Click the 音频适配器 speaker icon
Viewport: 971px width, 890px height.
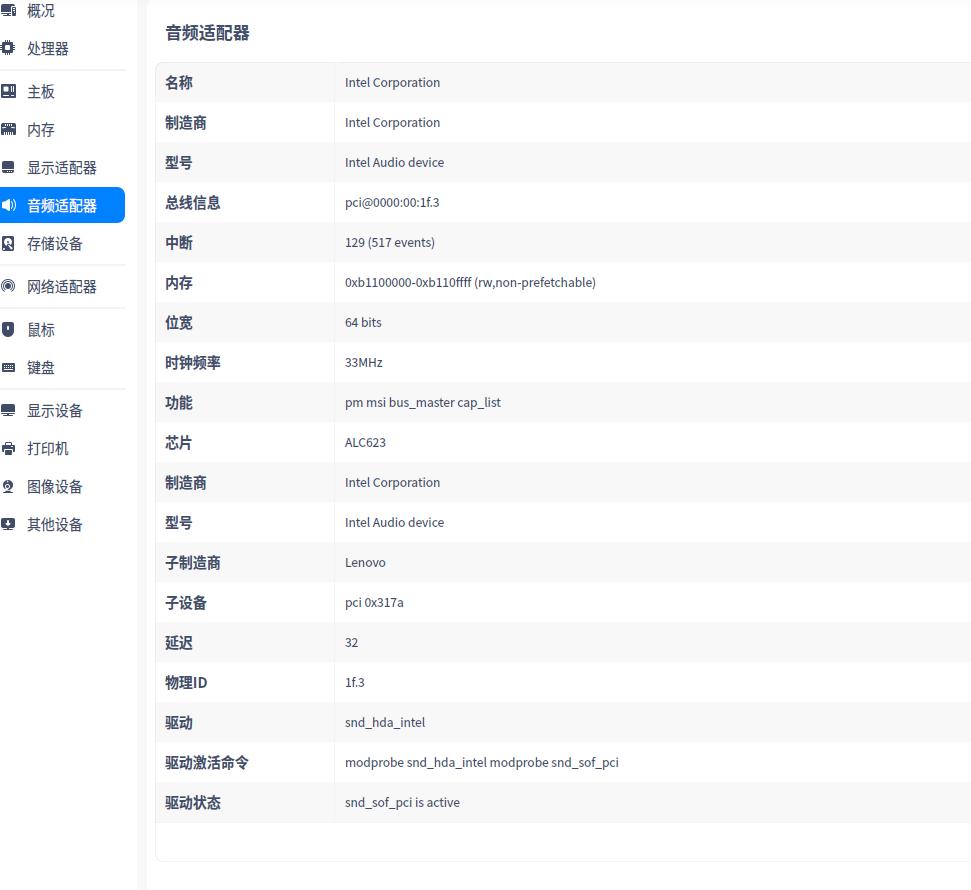pyautogui.click(x=8, y=205)
